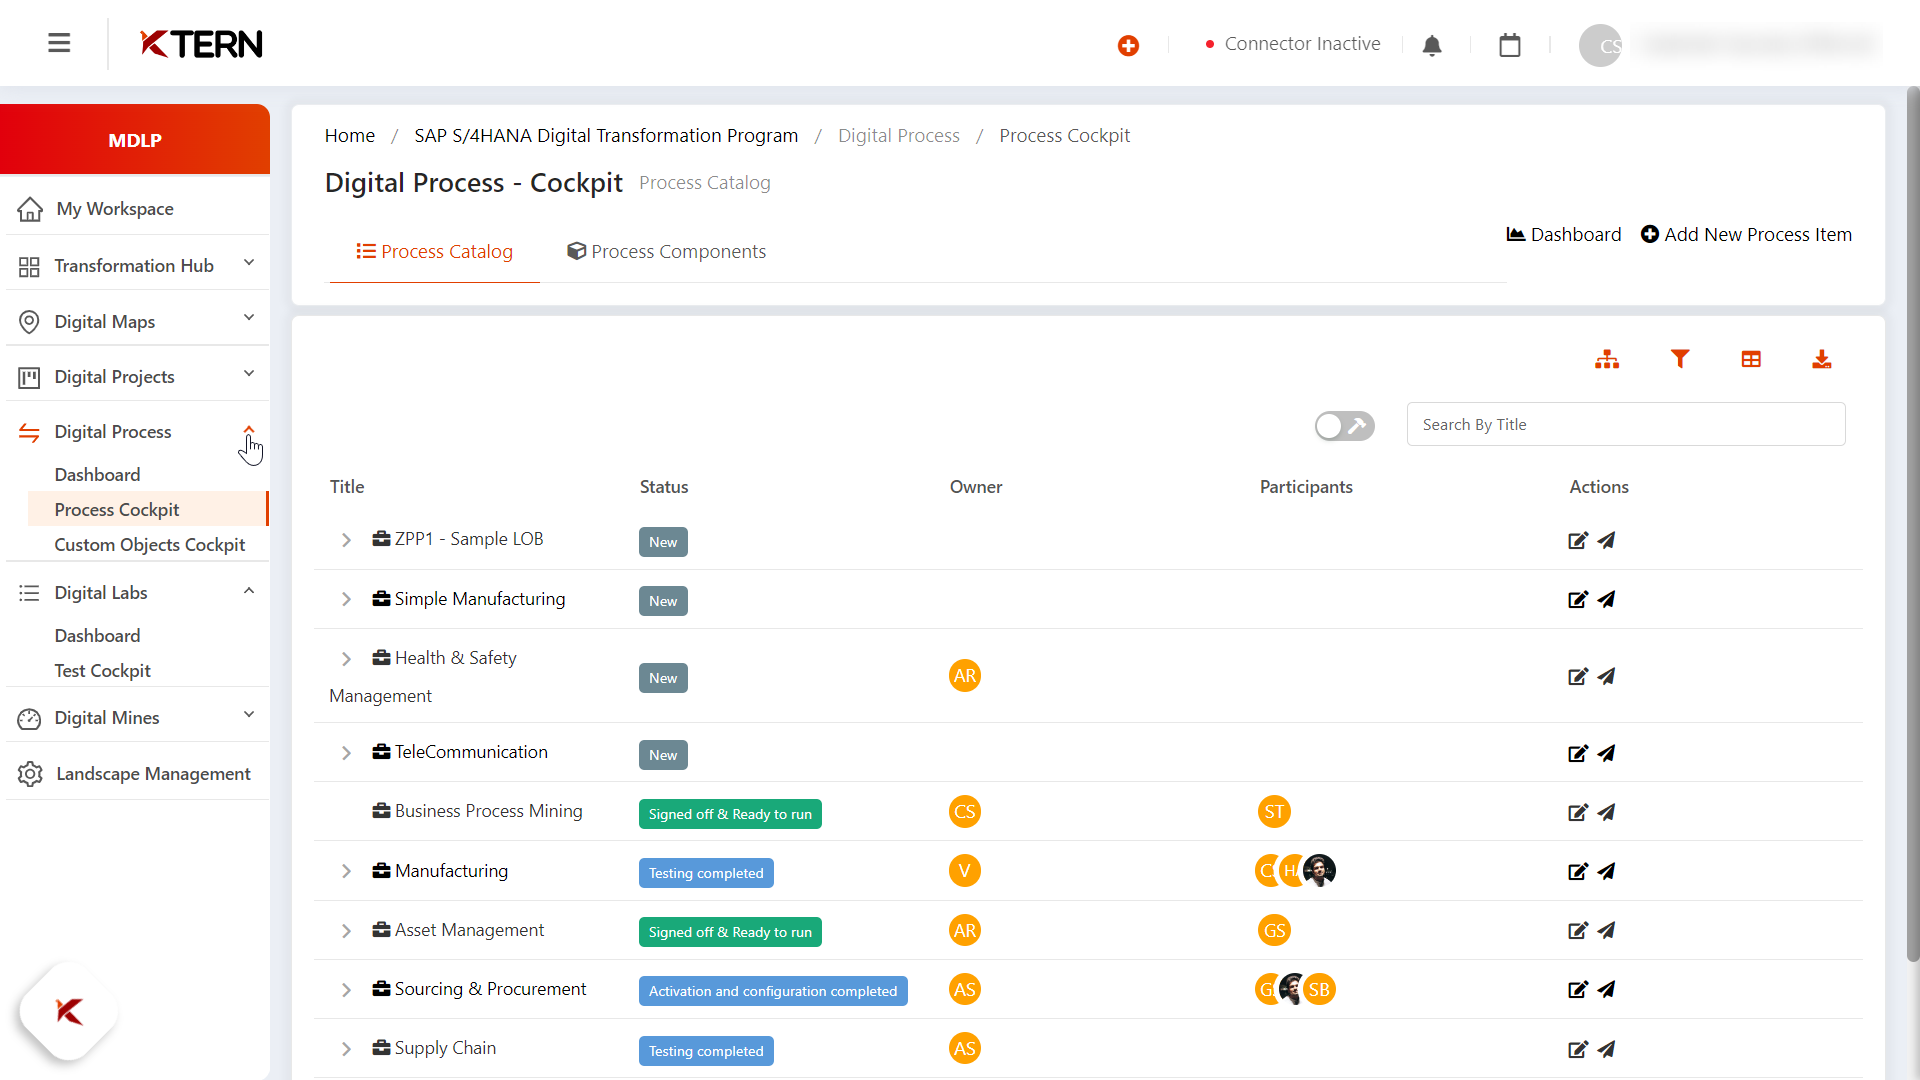1920x1080 pixels.
Task: Click the MDLP project banner
Action: [135, 140]
